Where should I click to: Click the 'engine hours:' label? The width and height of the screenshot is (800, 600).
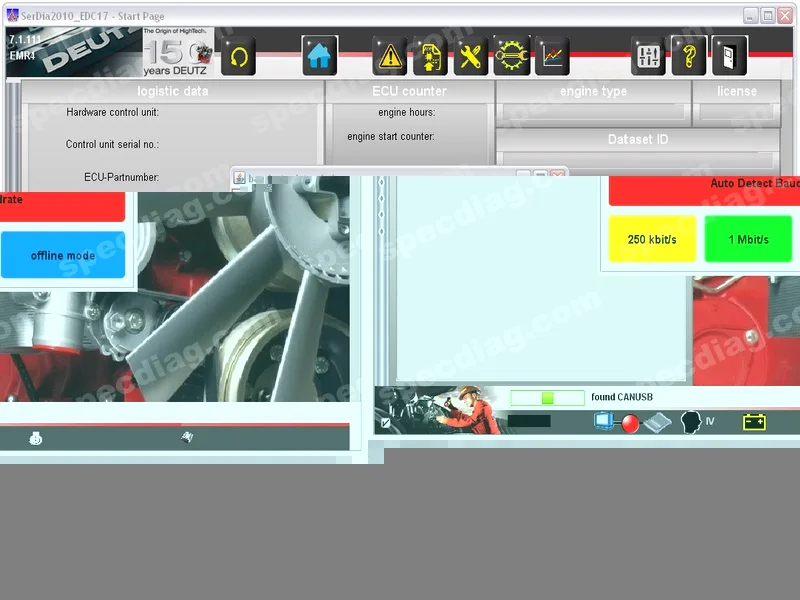407,112
